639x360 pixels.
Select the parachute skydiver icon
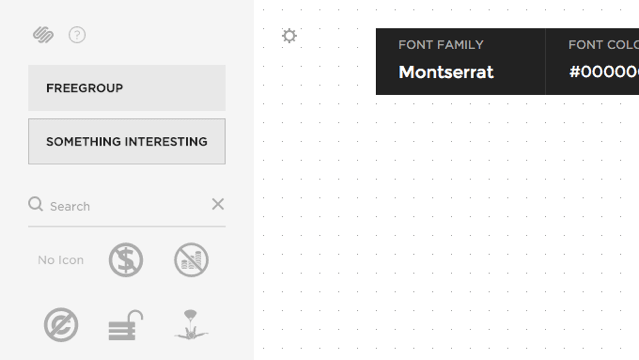pos(191,325)
